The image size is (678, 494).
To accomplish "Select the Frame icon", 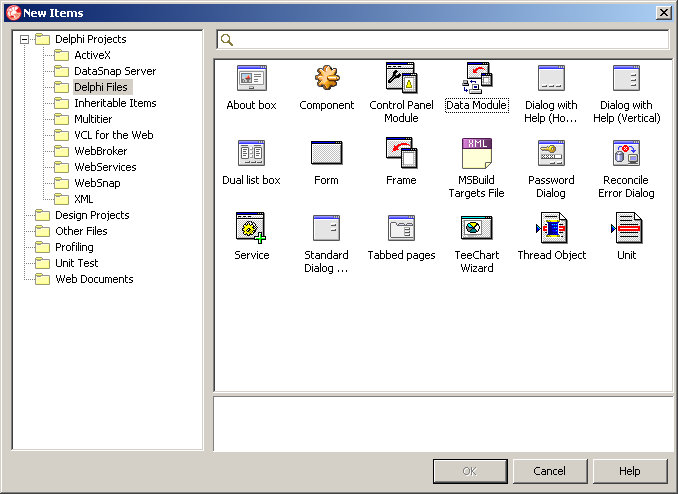I will 401,153.
